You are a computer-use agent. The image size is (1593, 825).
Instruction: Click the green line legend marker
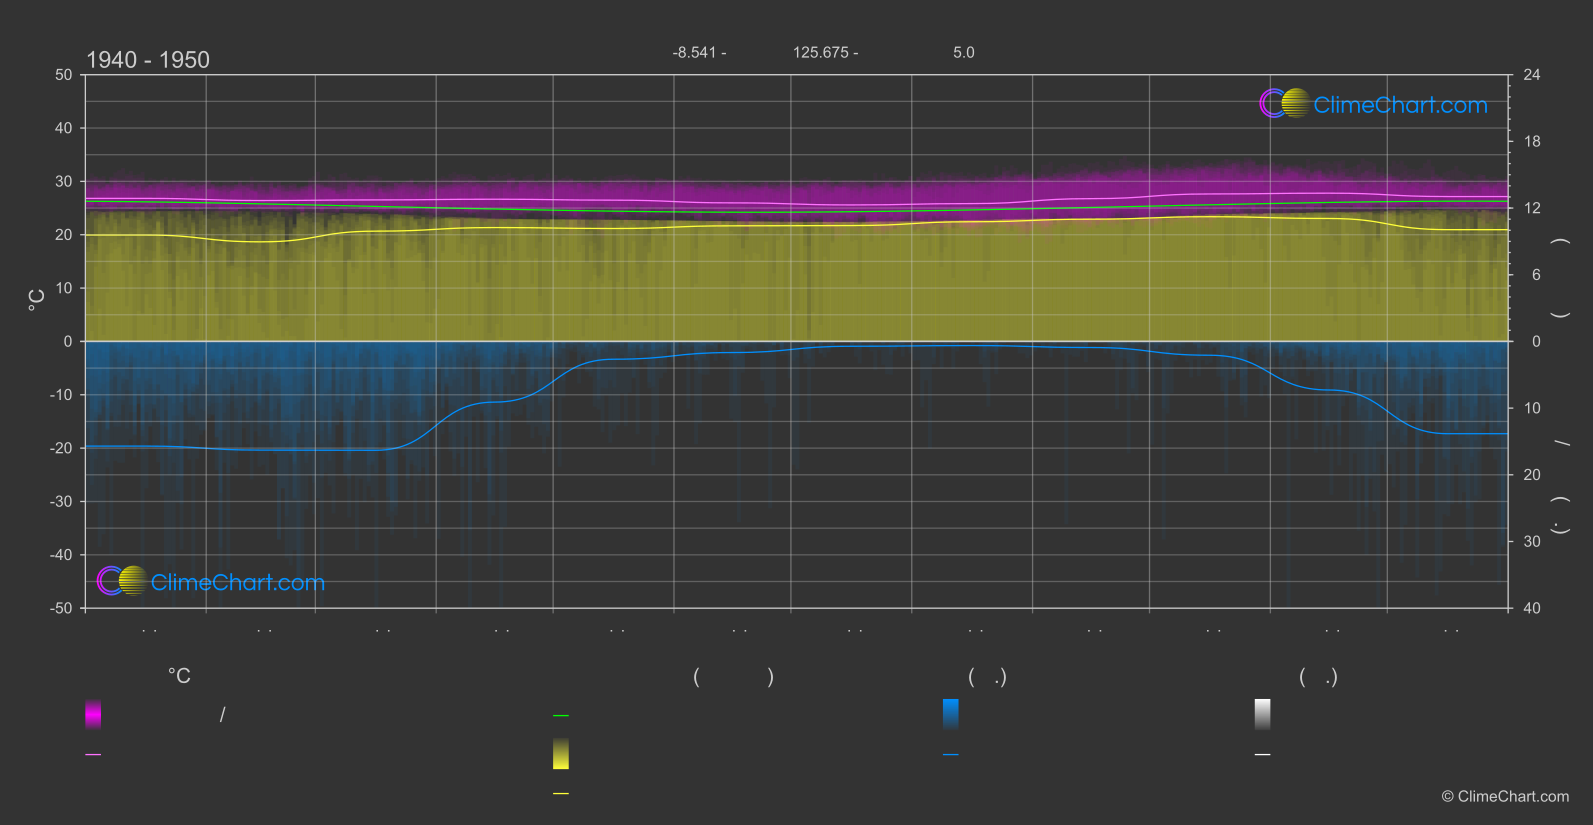(x=561, y=716)
